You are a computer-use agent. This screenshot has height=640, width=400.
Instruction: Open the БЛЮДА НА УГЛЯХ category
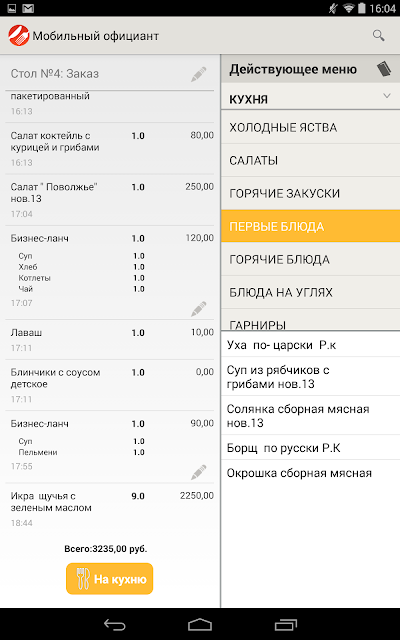coord(311,292)
